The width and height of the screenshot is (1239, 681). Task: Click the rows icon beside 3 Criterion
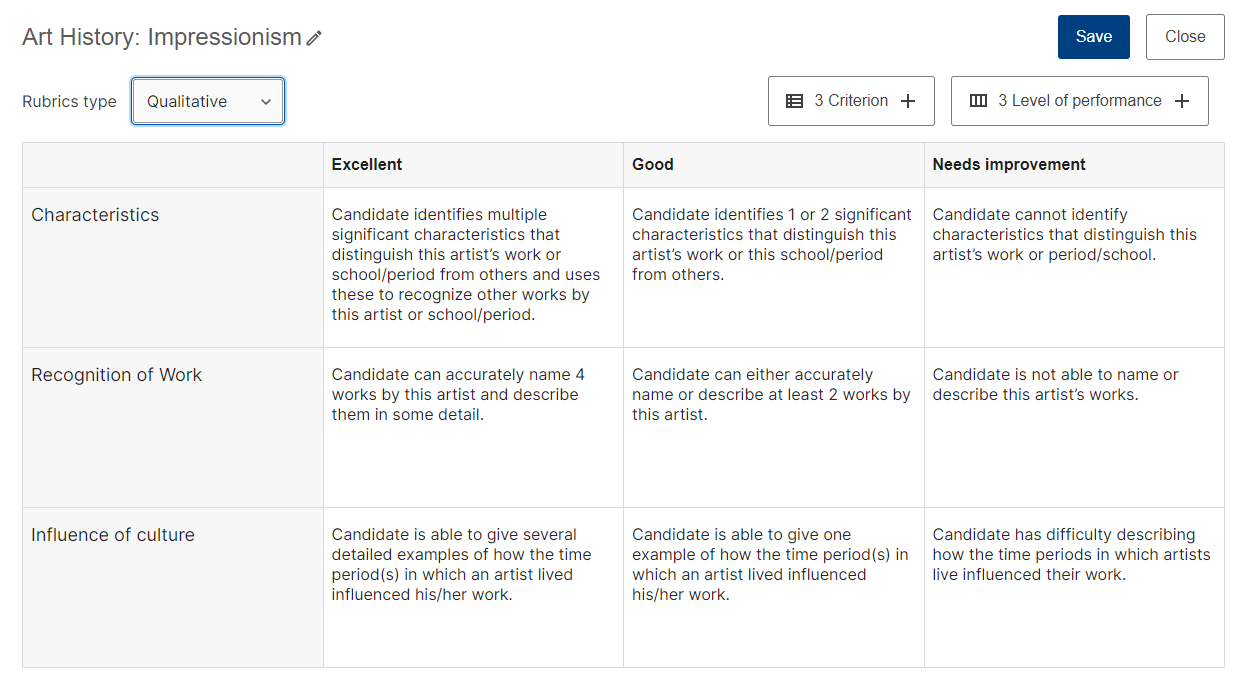(795, 101)
